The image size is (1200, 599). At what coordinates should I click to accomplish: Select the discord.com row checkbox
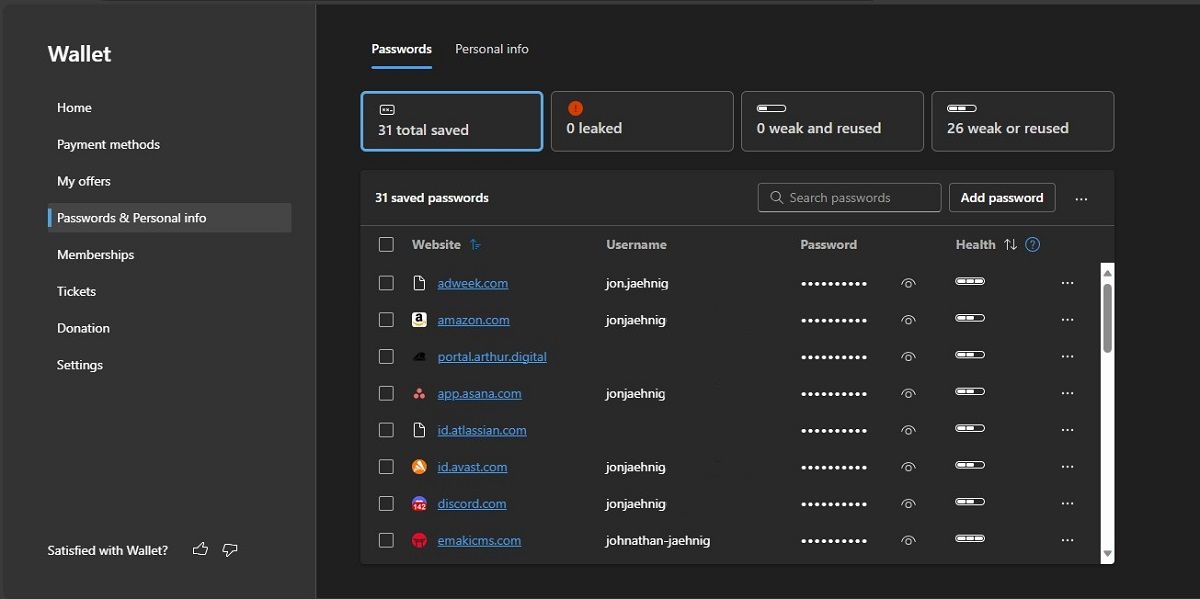coord(386,503)
